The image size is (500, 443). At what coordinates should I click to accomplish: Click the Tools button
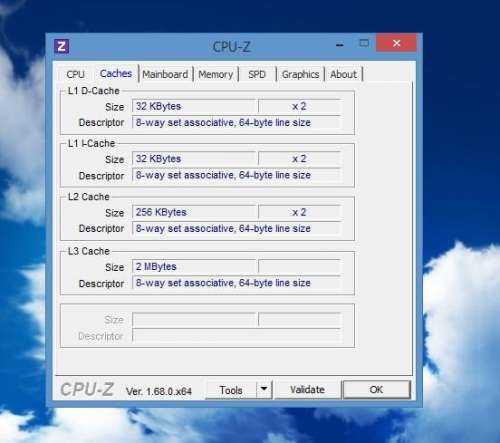pyautogui.click(x=231, y=390)
